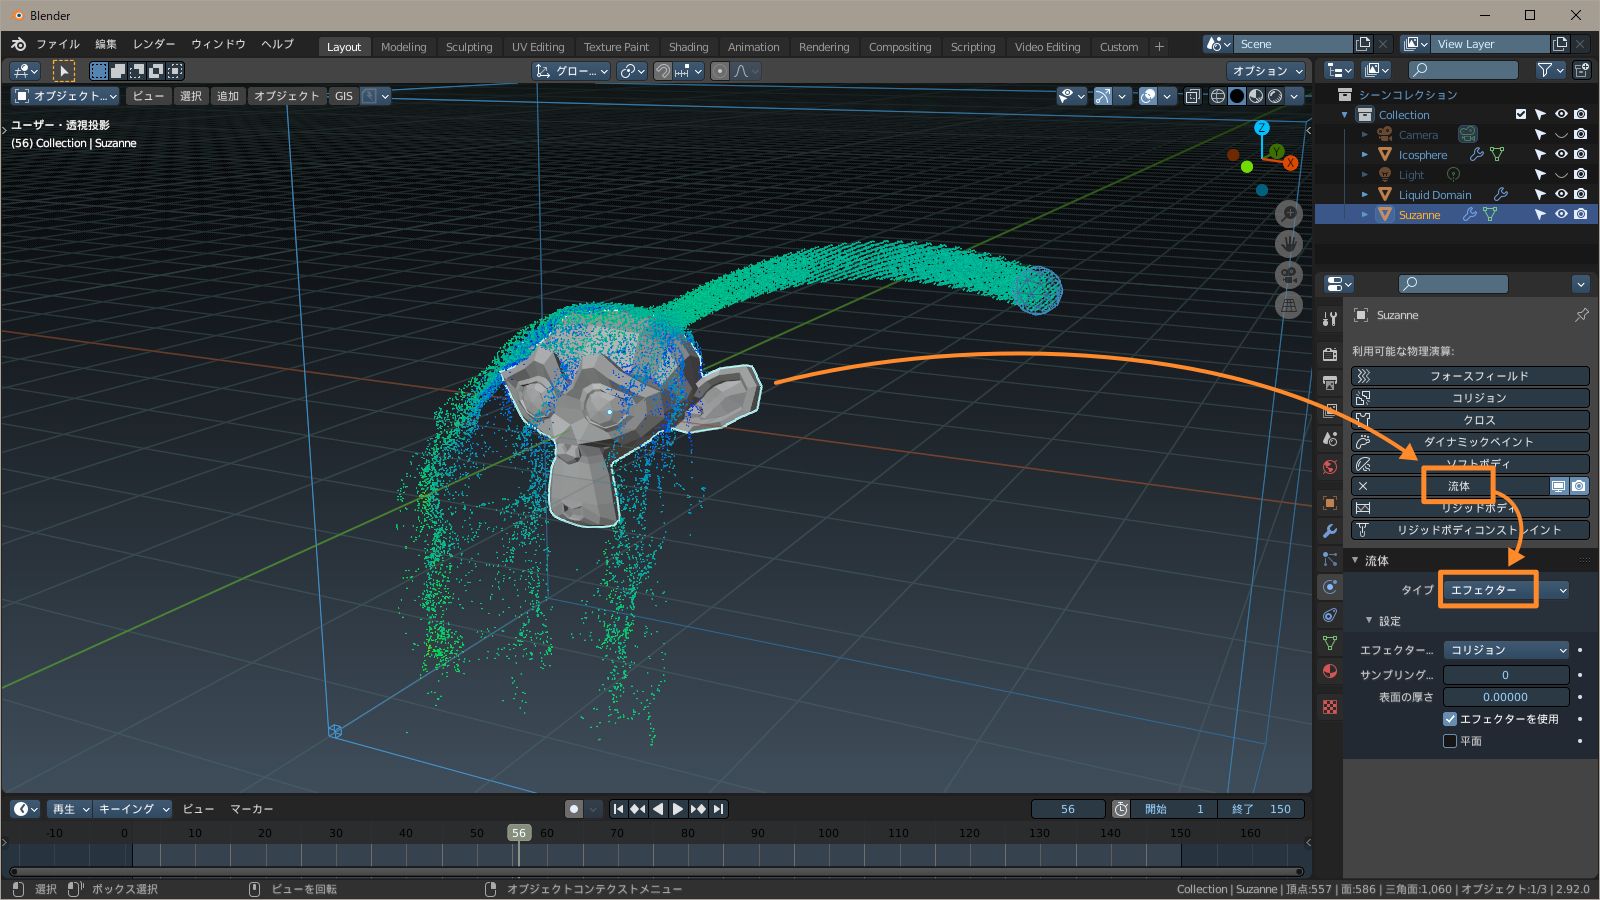This screenshot has height=900, width=1600.
Task: Toggle proportional editing in the header
Action: [720, 71]
